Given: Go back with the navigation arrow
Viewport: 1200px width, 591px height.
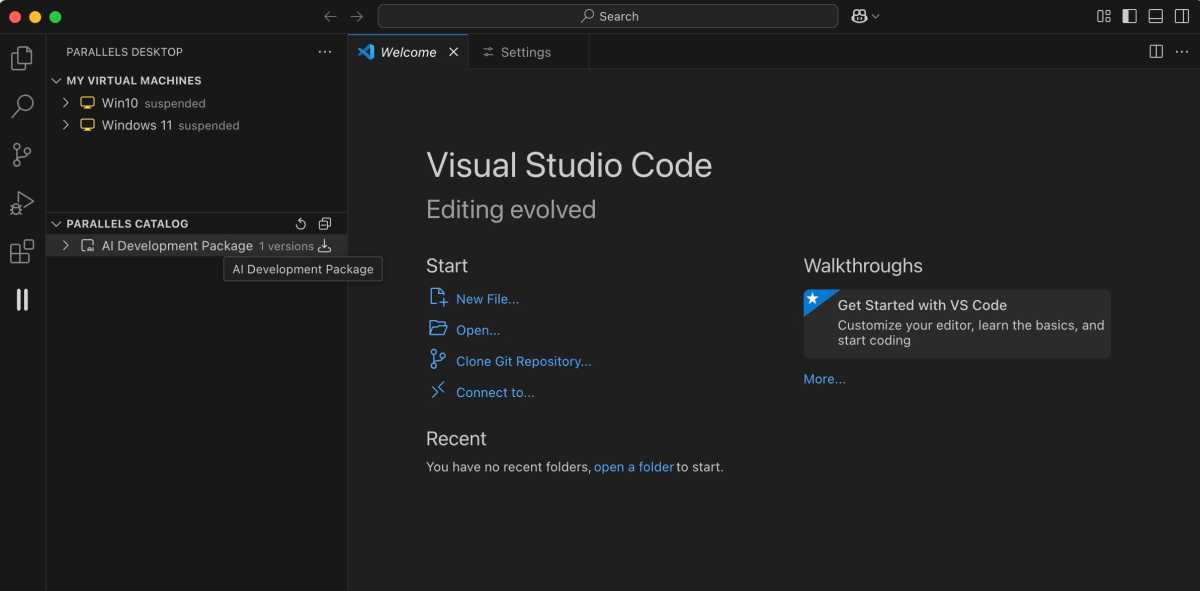Looking at the screenshot, I should (x=331, y=16).
